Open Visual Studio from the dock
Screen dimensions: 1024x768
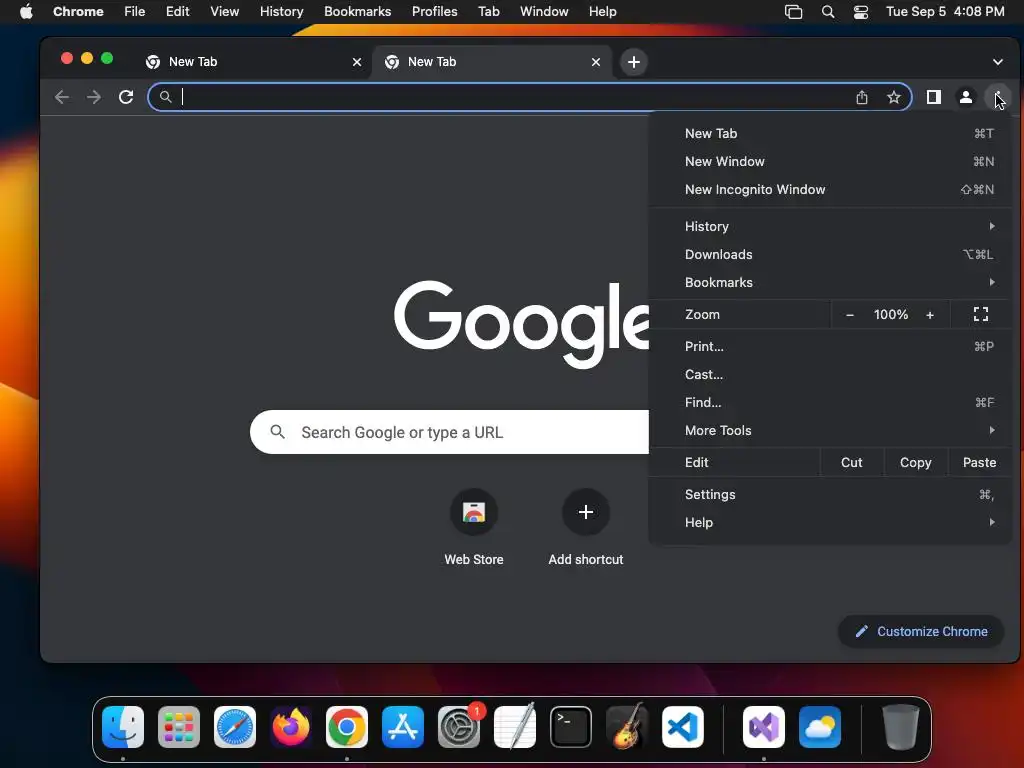764,727
